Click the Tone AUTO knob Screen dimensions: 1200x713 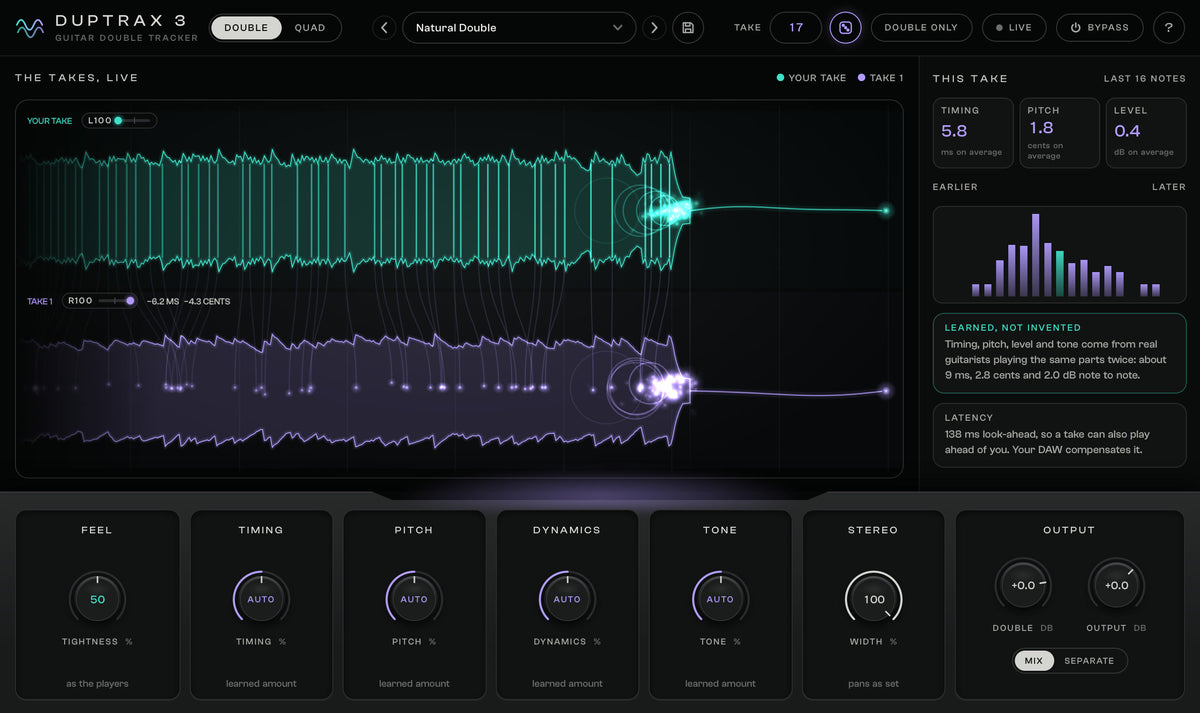pyautogui.click(x=720, y=600)
